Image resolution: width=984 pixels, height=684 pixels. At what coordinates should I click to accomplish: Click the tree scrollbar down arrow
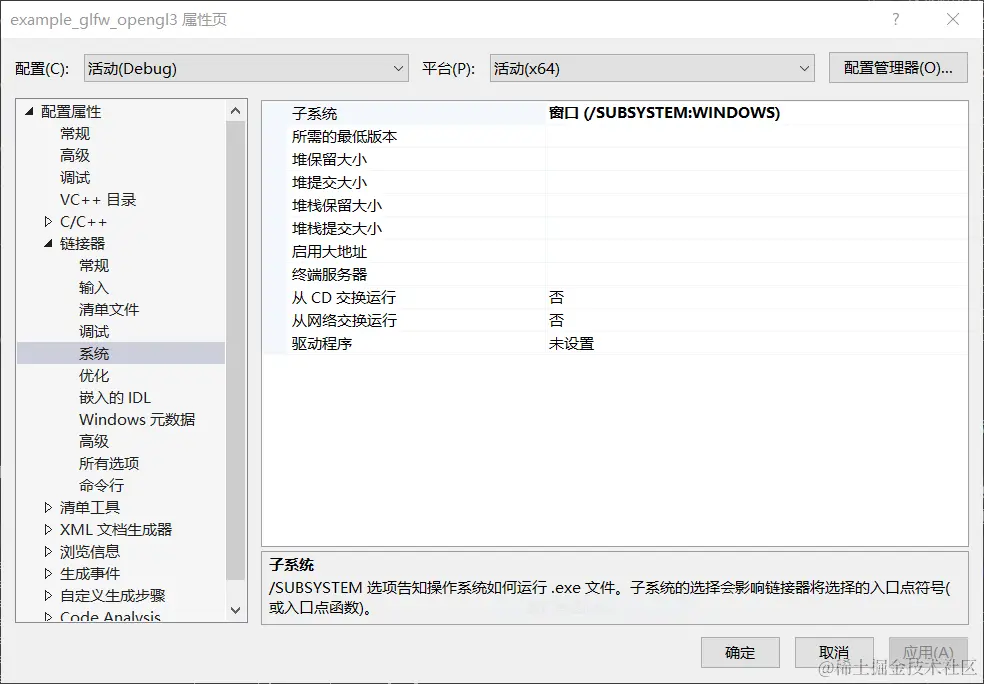(235, 609)
